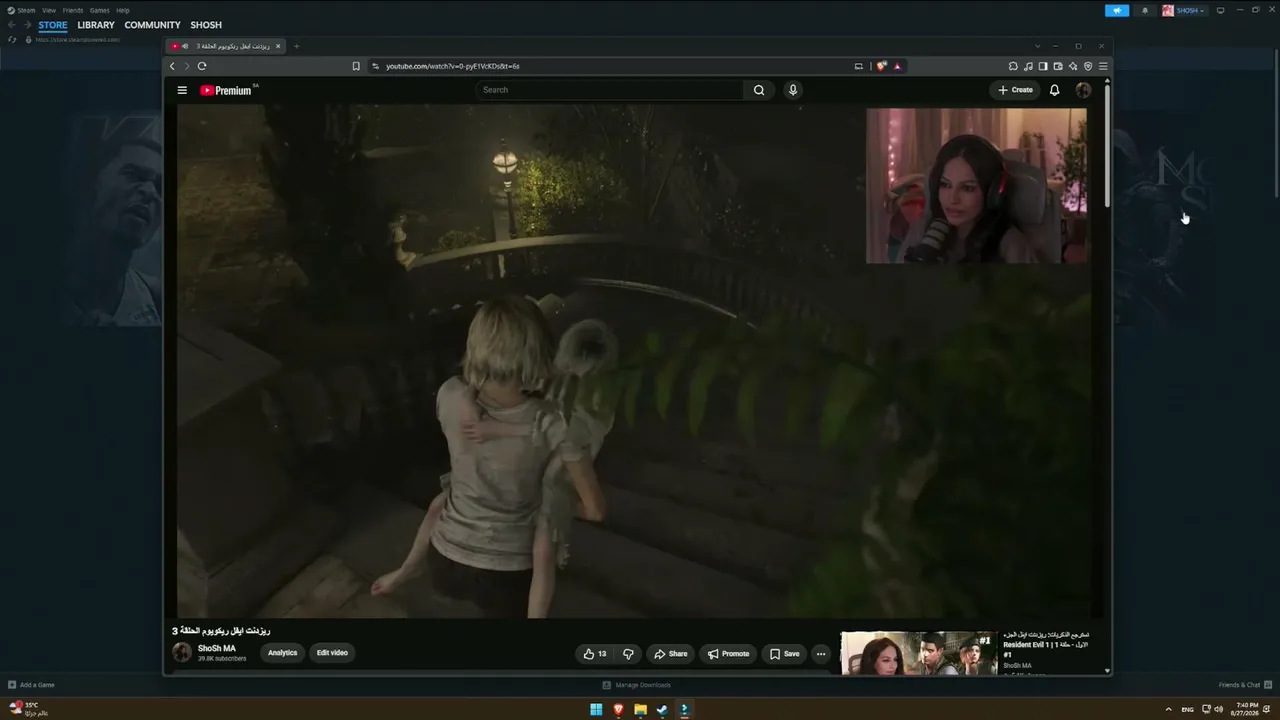1280x720 pixels.
Task: Open the Brave VPN shield icon
Action: click(1088, 66)
